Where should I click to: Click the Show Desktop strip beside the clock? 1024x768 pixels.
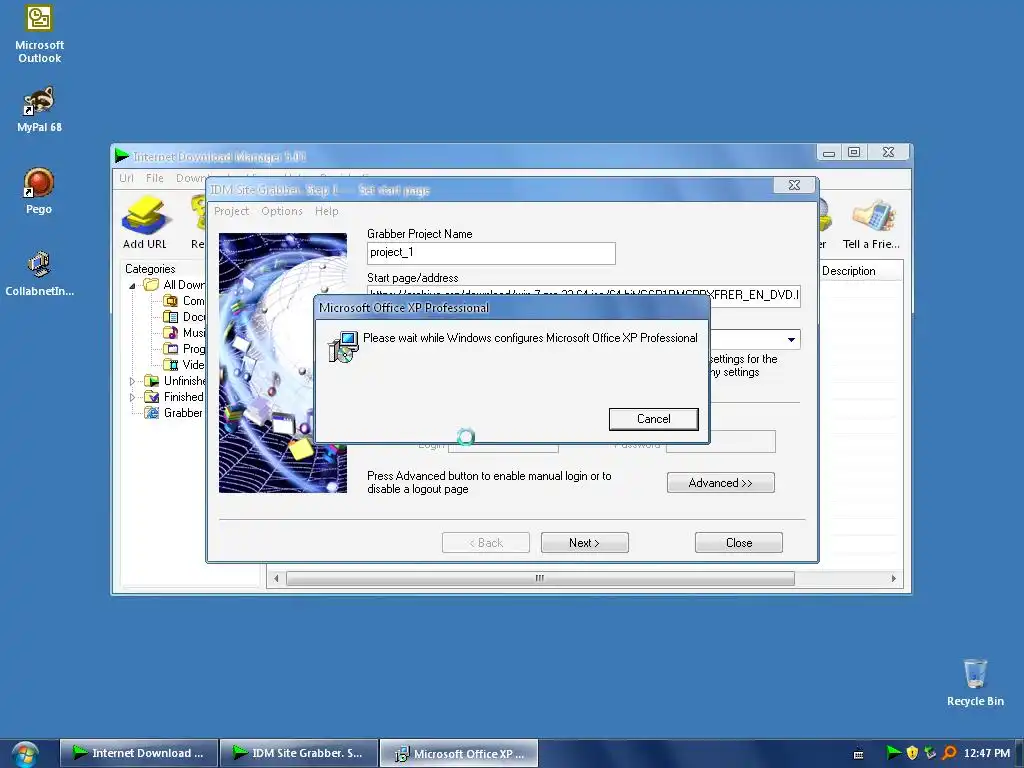coord(1019,754)
